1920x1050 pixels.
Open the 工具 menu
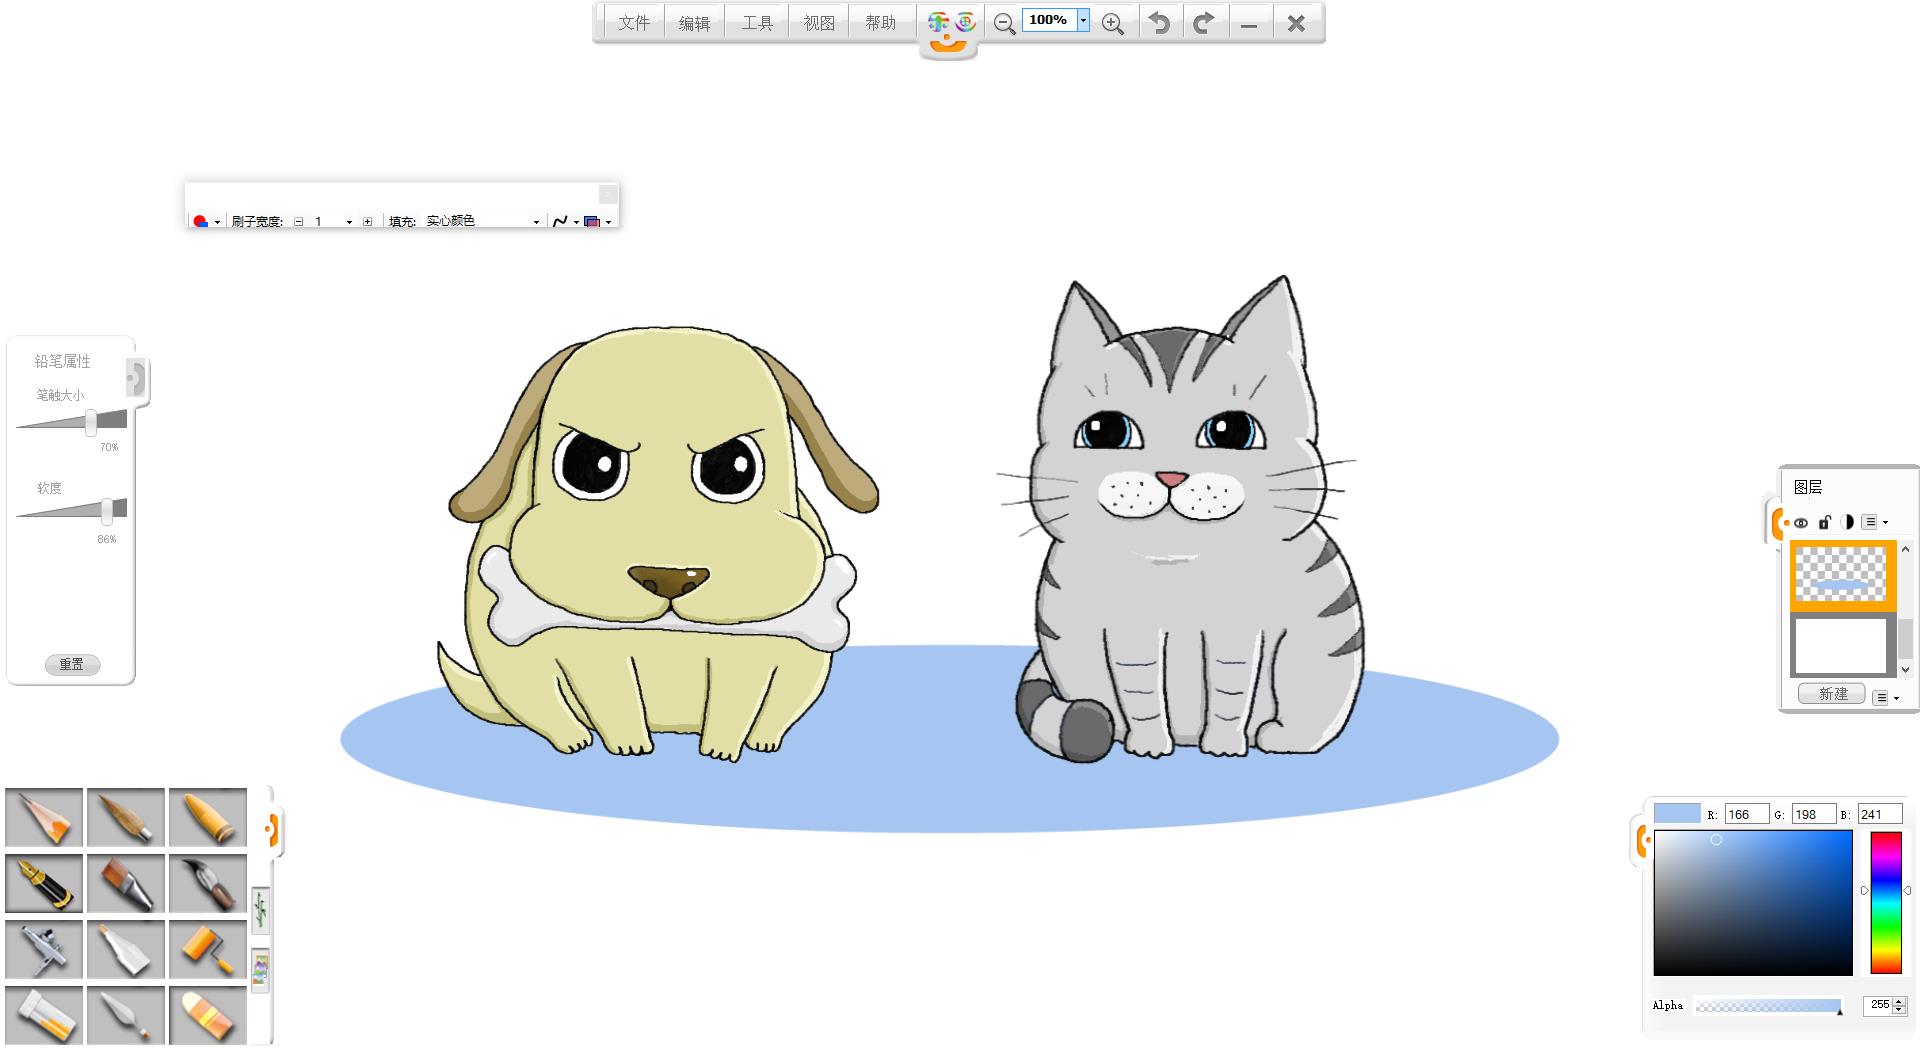757,23
